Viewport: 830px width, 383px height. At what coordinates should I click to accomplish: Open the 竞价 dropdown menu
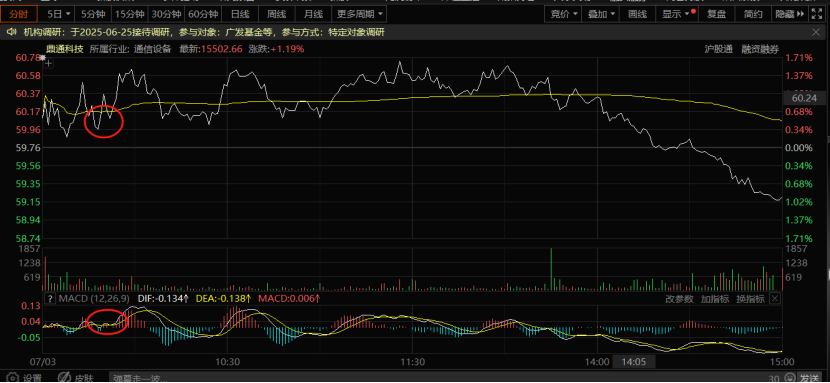tap(563, 14)
